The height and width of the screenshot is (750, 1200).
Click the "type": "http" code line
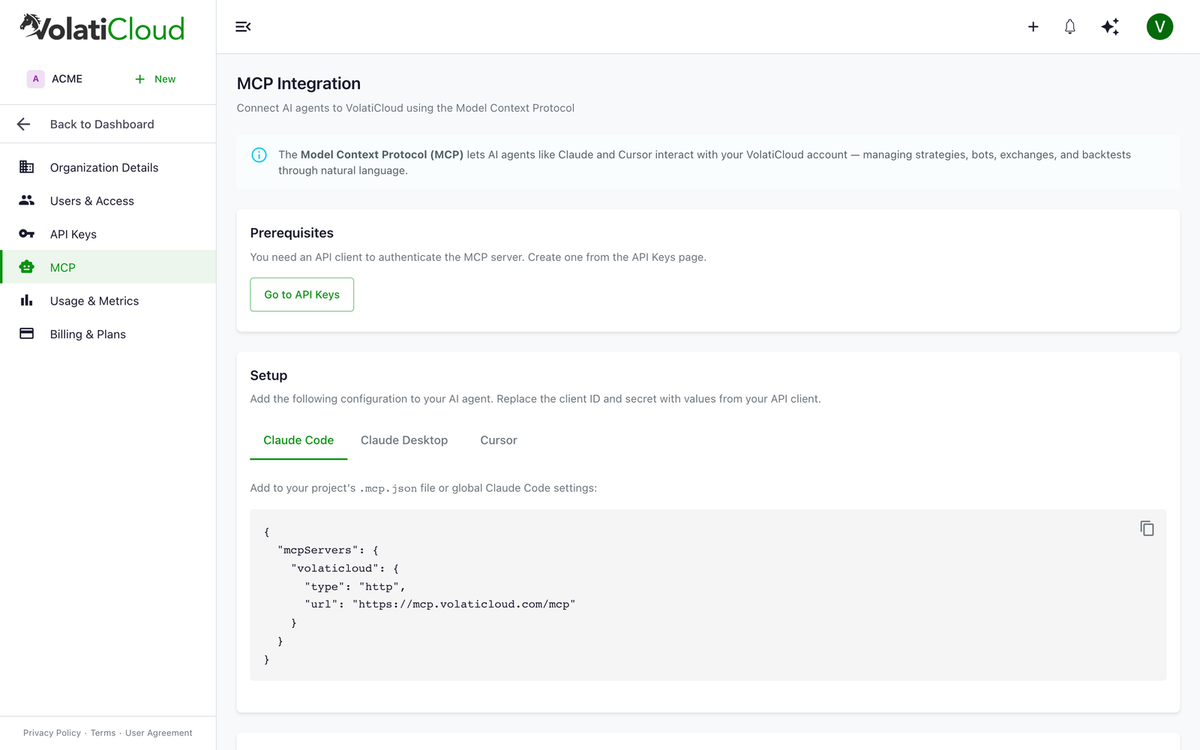coord(355,586)
